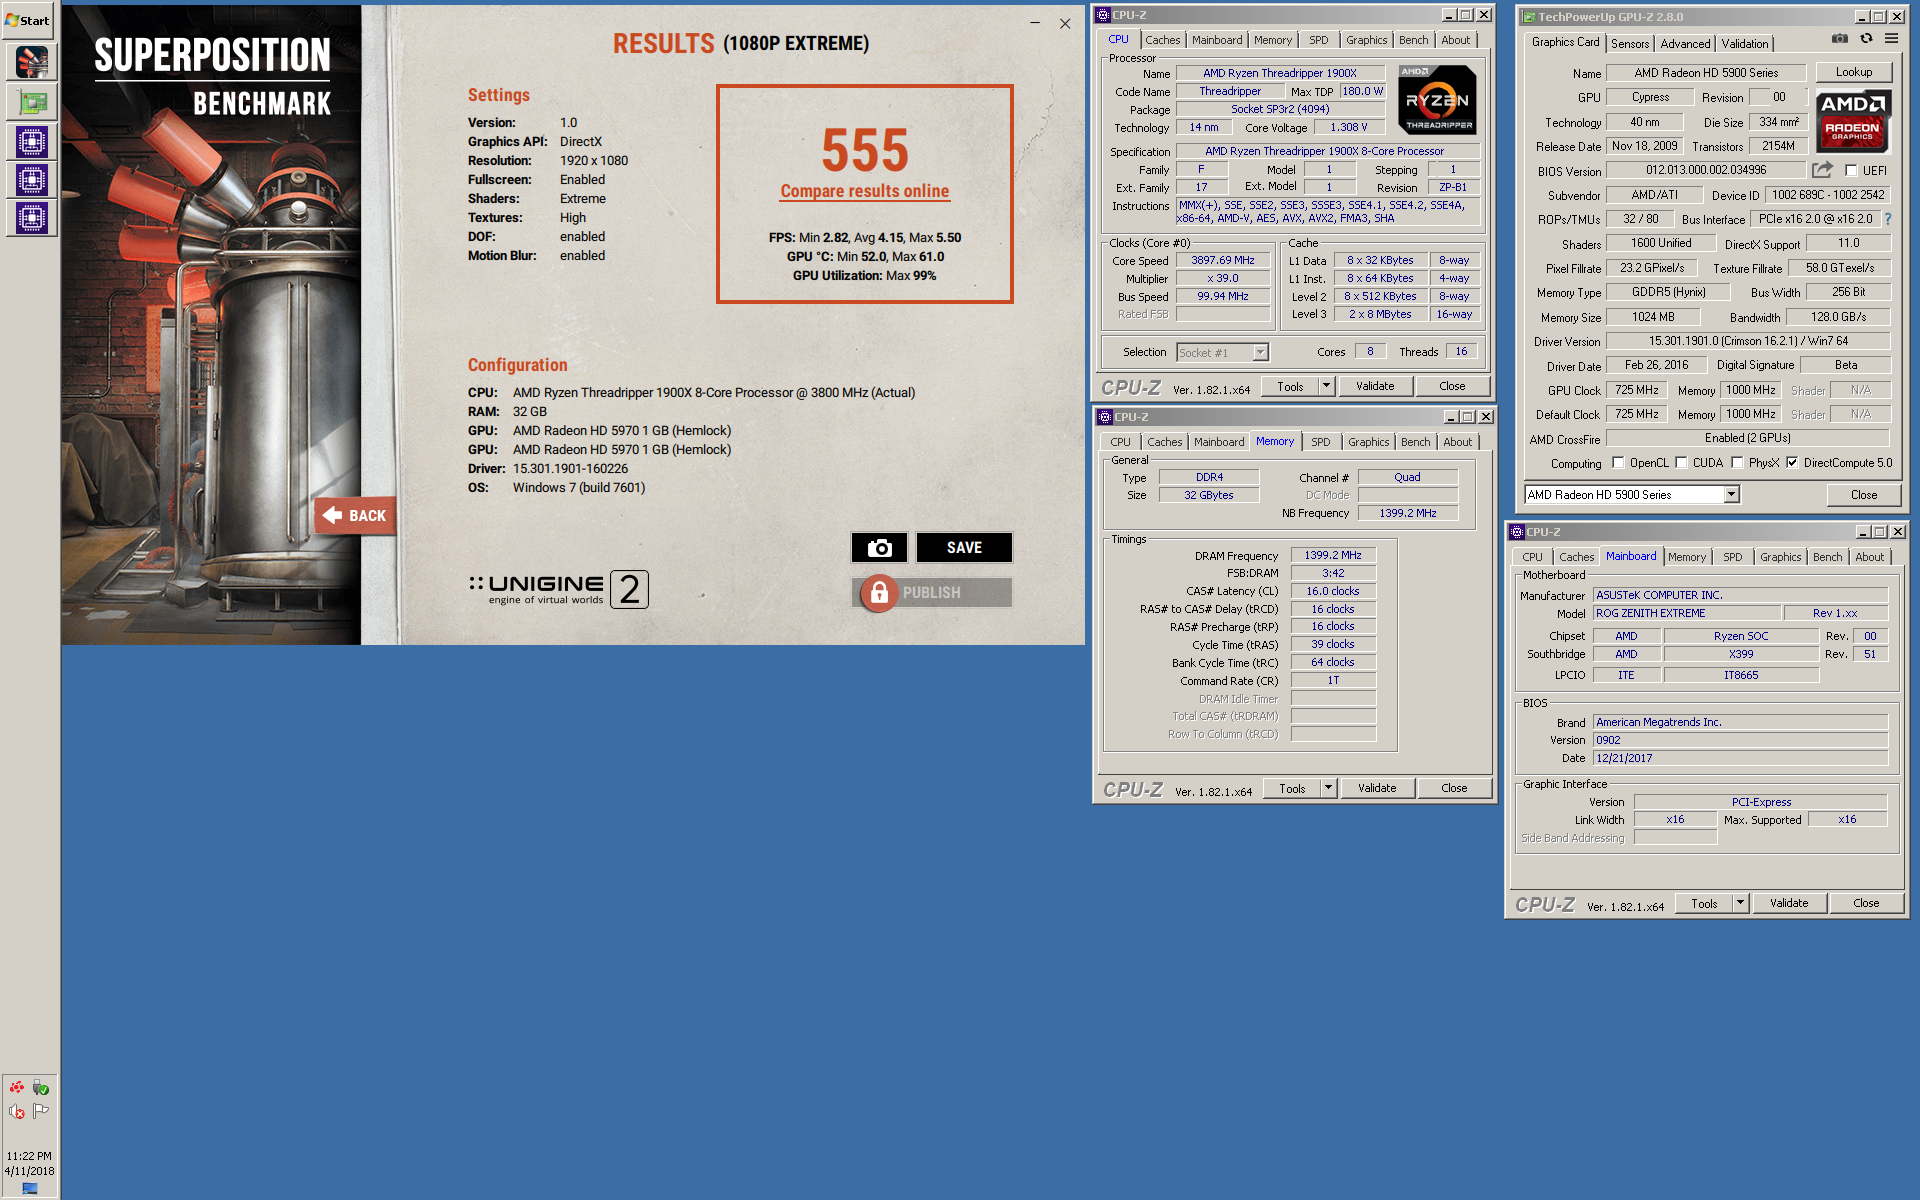Viewport: 1920px width, 1200px height.
Task: Open Caches tab in top CPU-Z window
Action: [x=1162, y=40]
